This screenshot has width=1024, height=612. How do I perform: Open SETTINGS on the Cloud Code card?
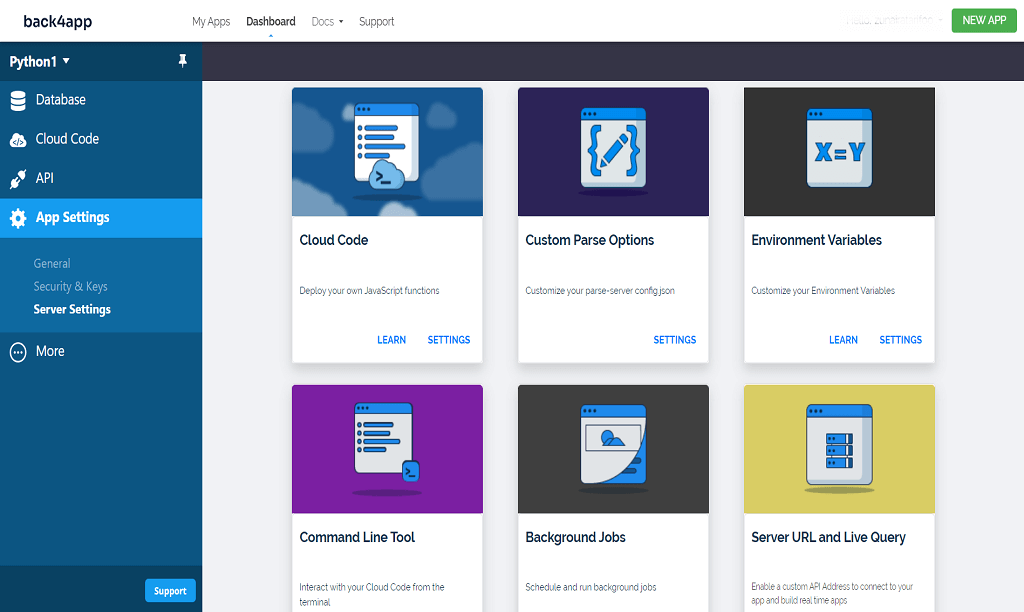449,340
